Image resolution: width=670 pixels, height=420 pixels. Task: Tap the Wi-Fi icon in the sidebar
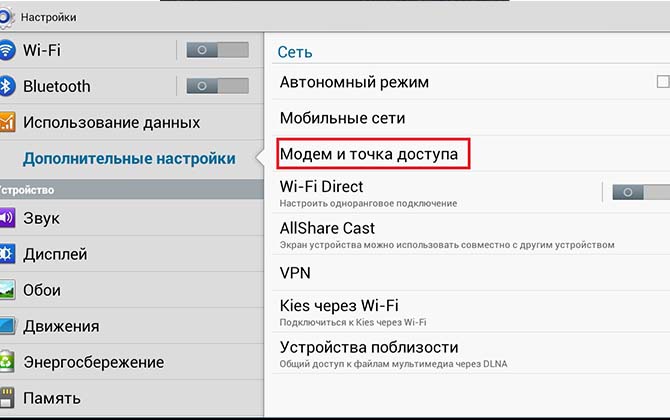pos(6,50)
